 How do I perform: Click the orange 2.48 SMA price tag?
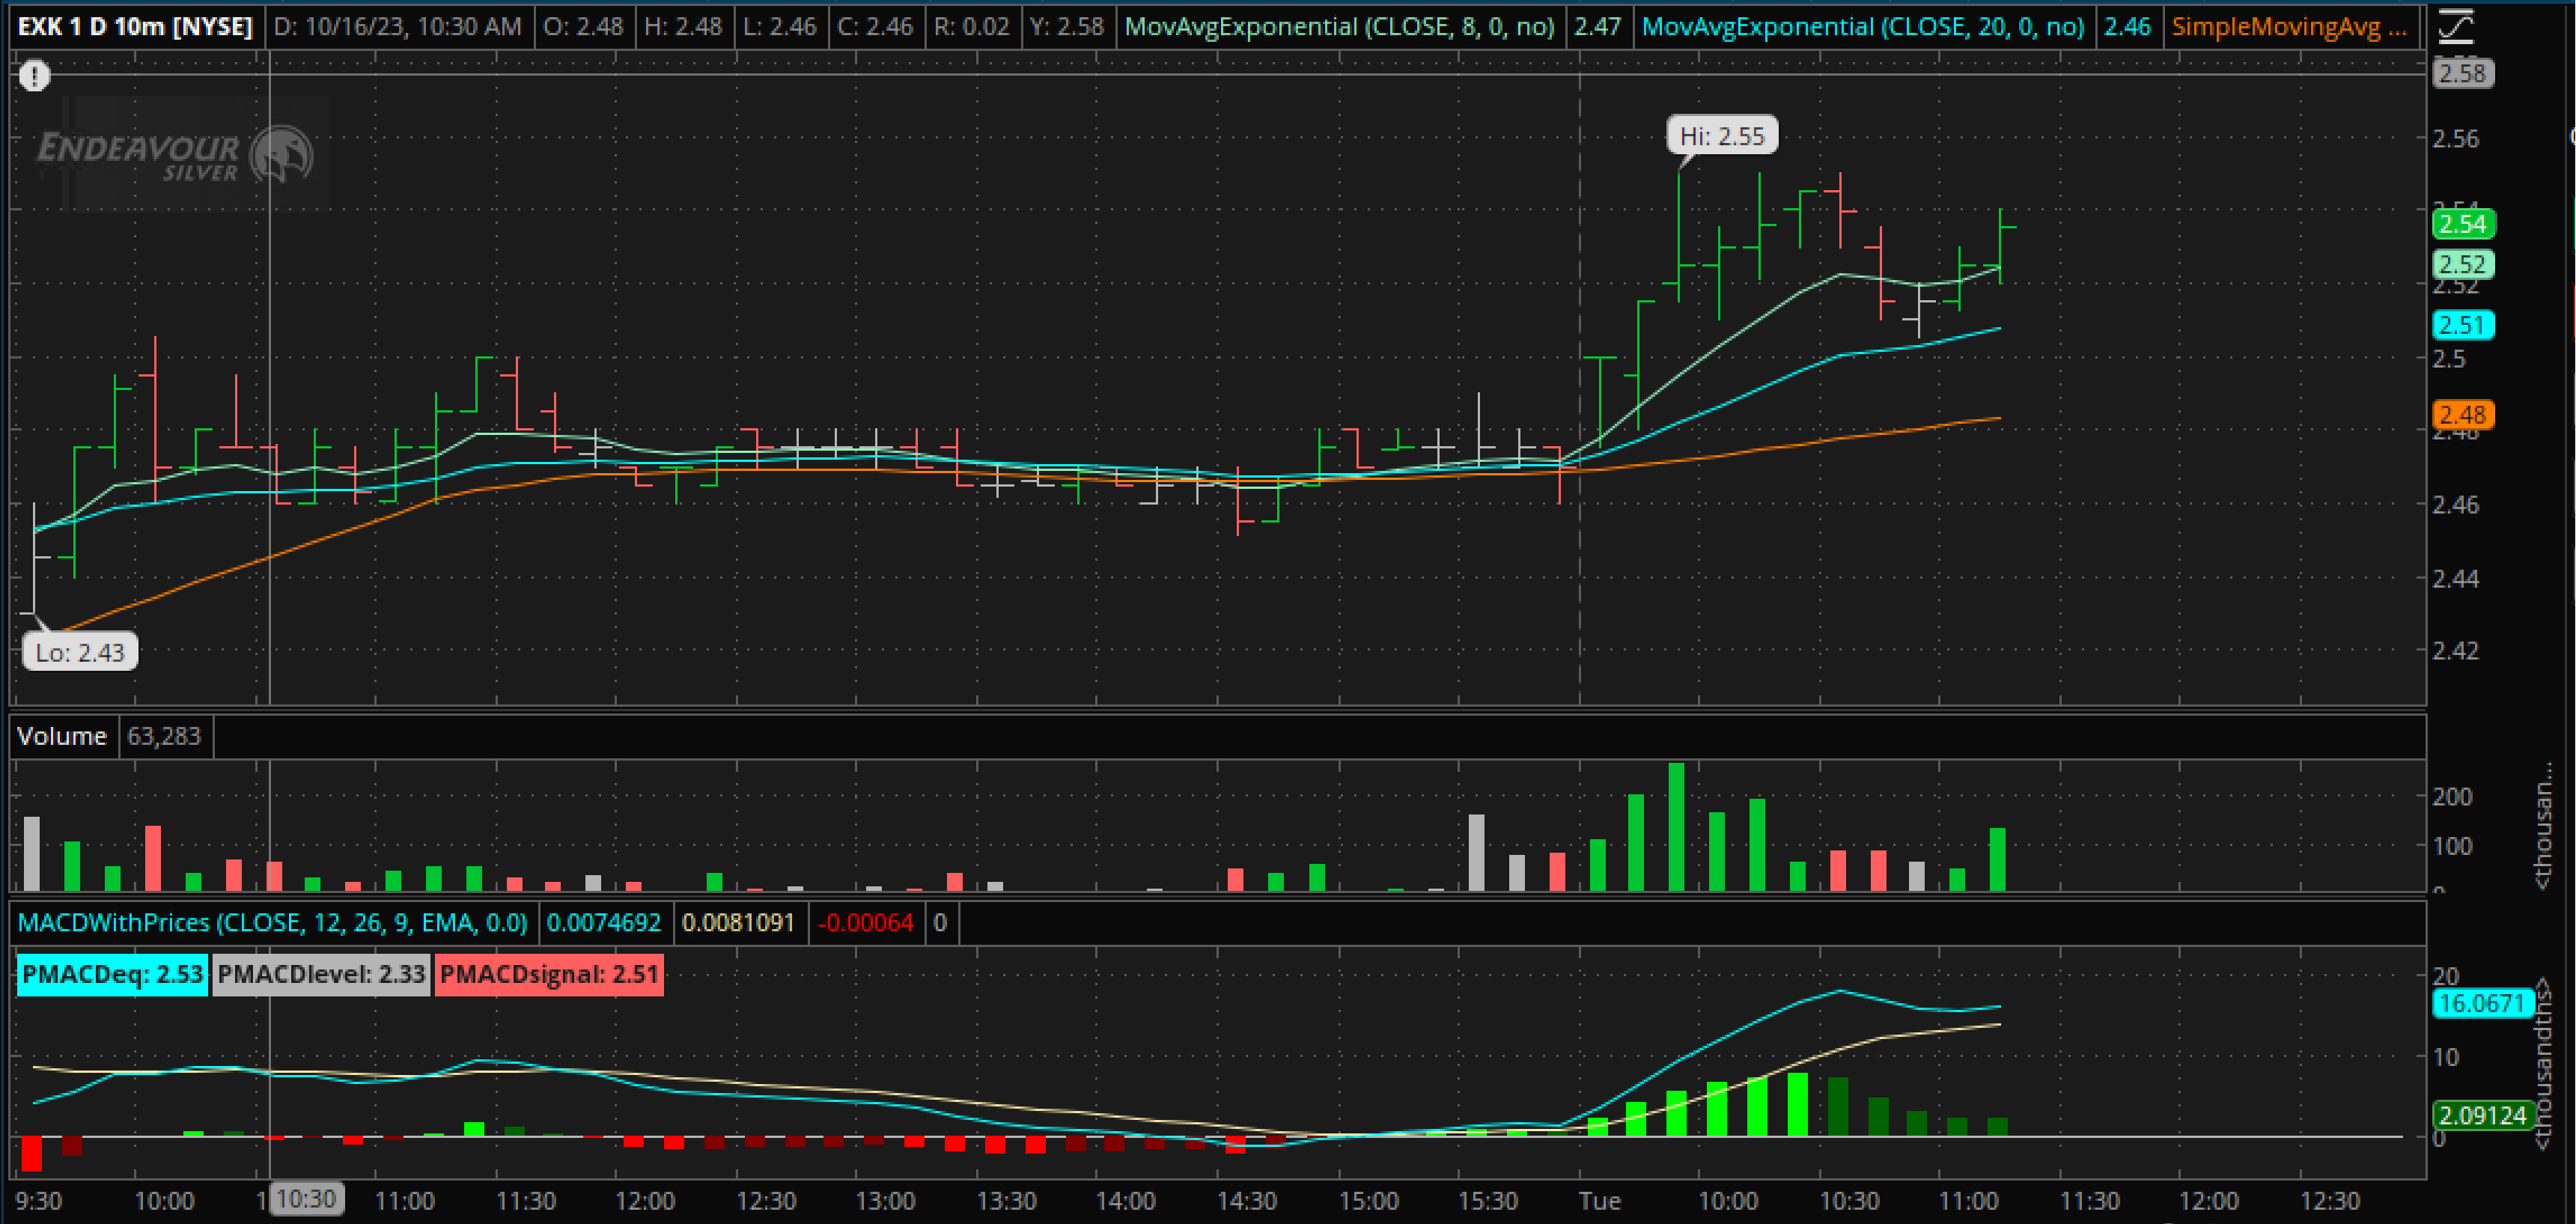(2462, 415)
